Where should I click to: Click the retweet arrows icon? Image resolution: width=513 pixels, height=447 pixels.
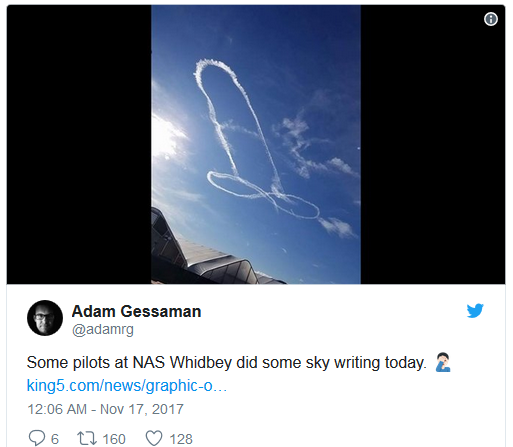(87, 438)
